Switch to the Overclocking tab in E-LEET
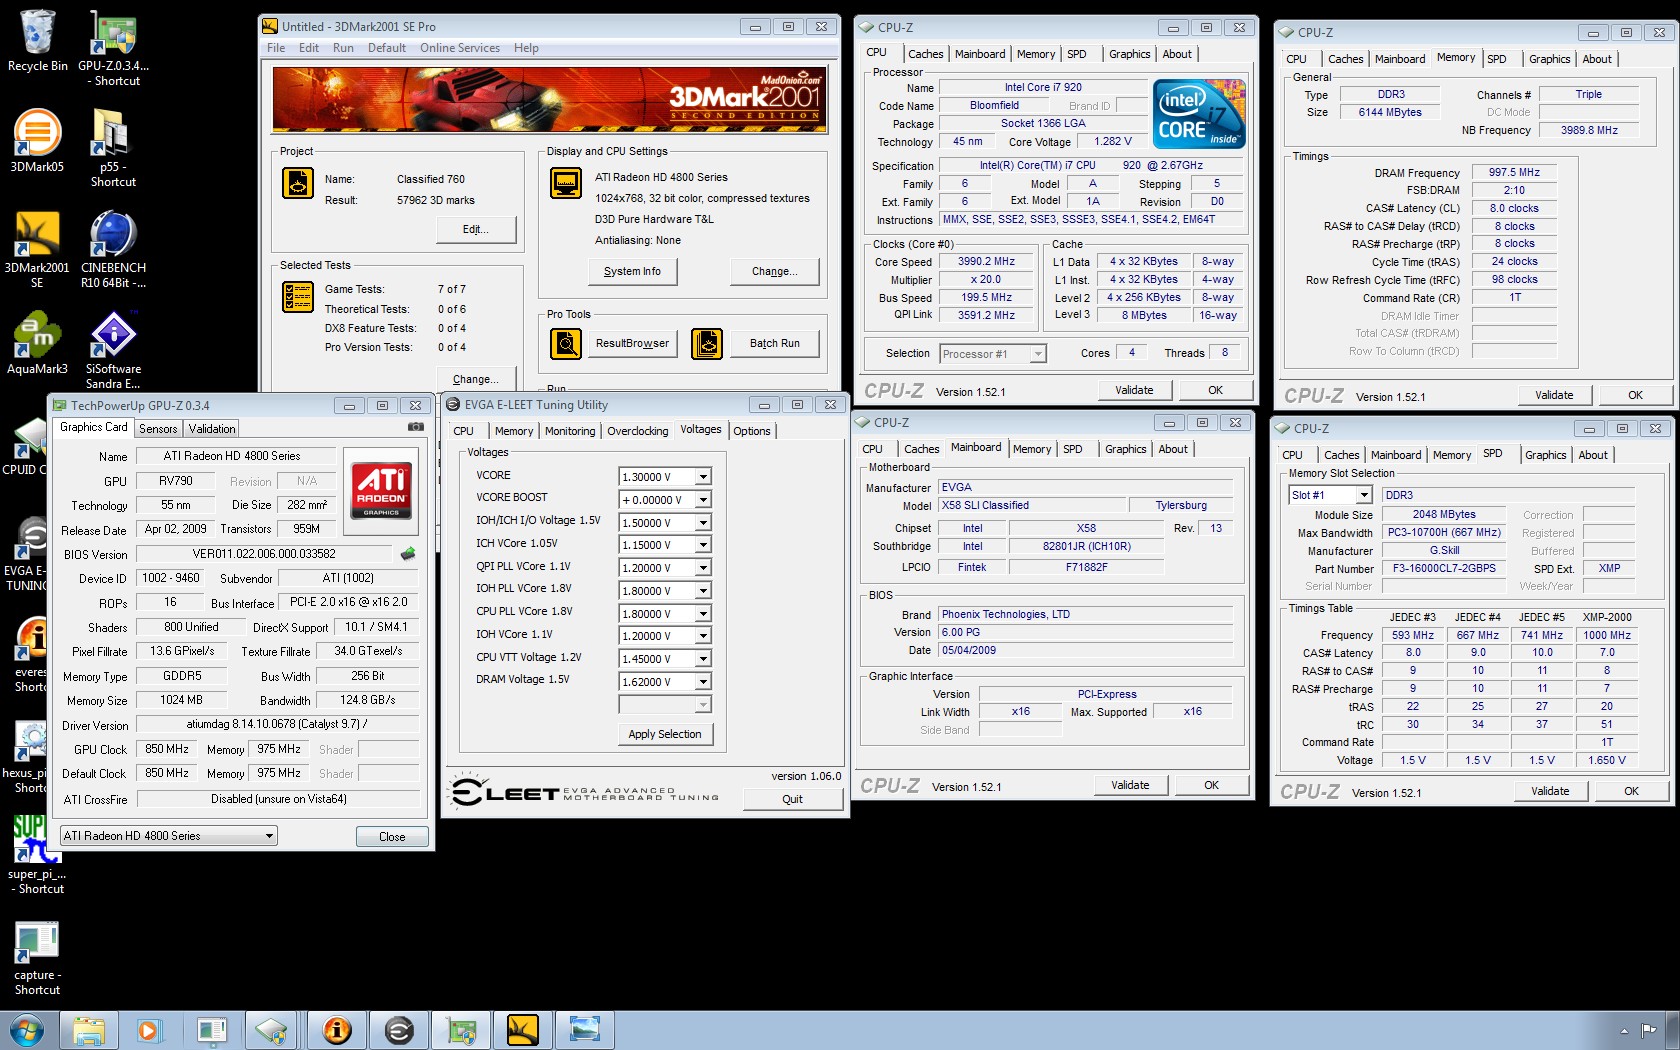 click(637, 431)
